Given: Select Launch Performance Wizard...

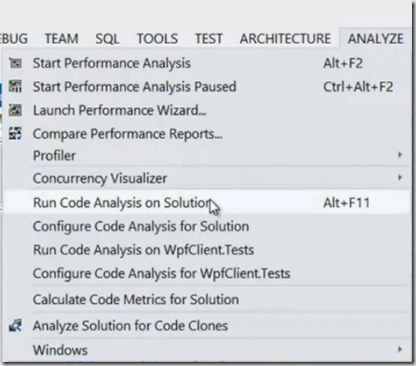Looking at the screenshot, I should 206,110.
